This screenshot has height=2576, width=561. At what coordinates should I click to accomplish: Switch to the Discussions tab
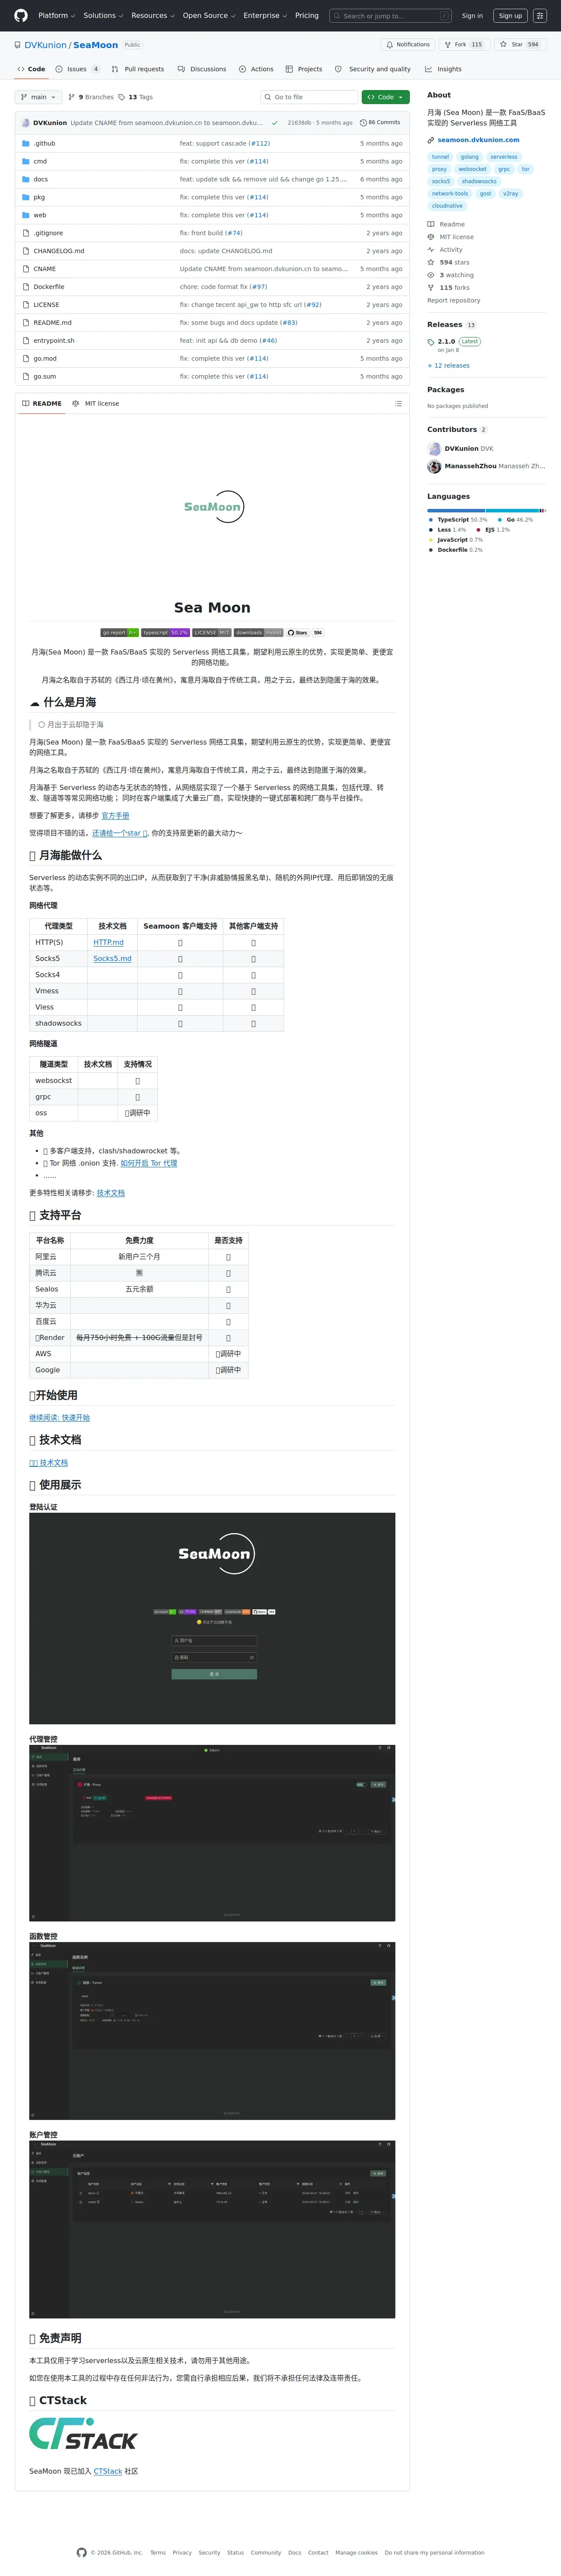point(202,69)
